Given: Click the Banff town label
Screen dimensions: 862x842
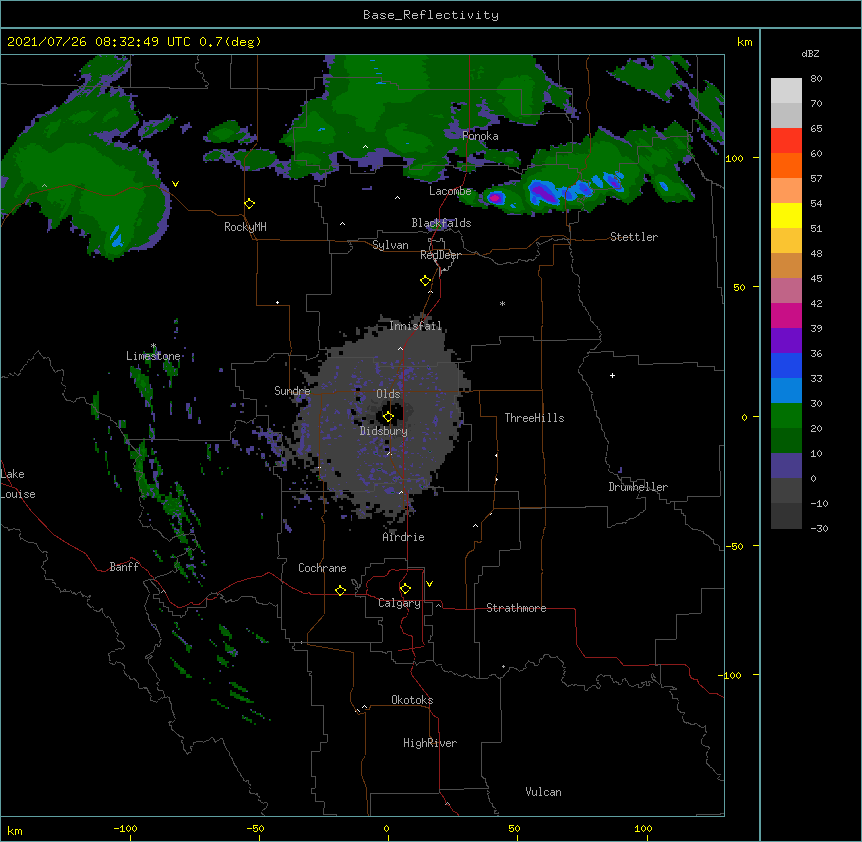Looking at the screenshot, I should [124, 567].
